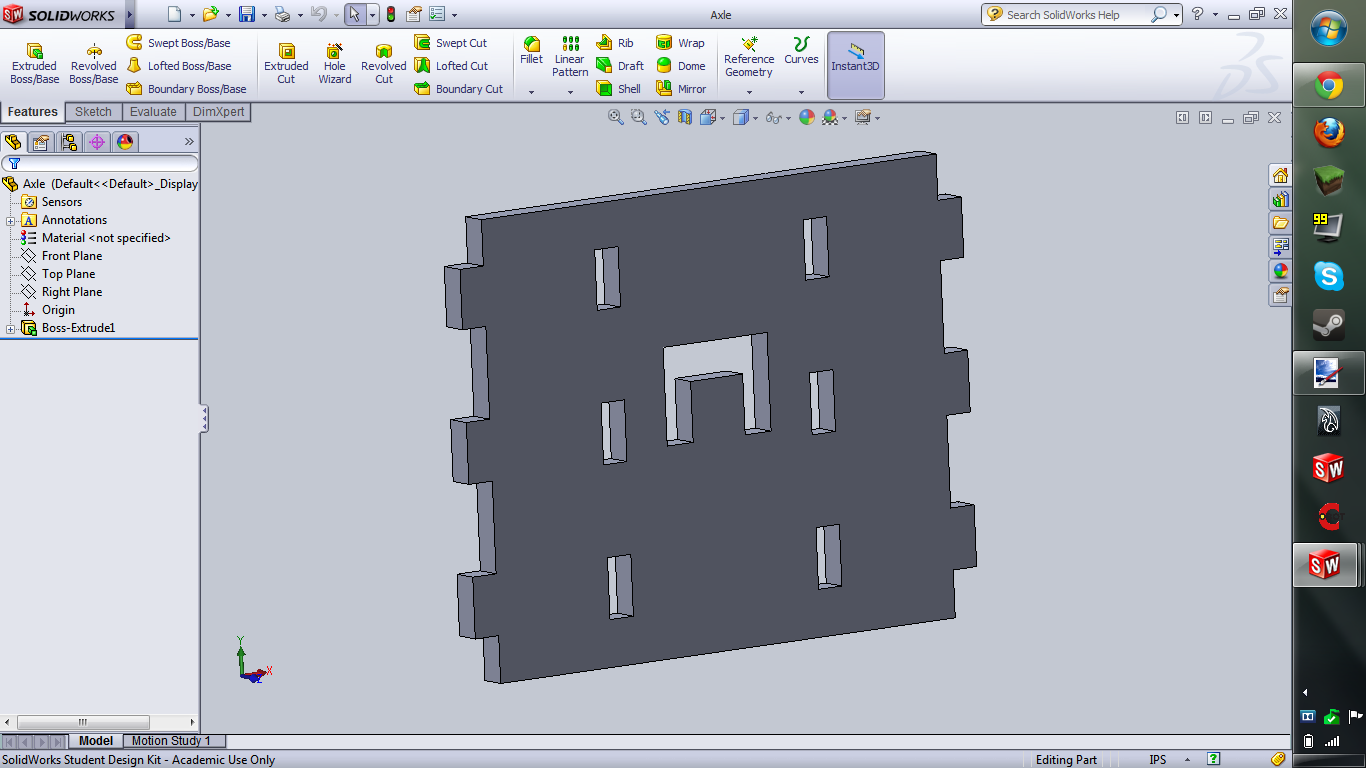
Task: Select Swept Cut feature
Action: coord(451,43)
